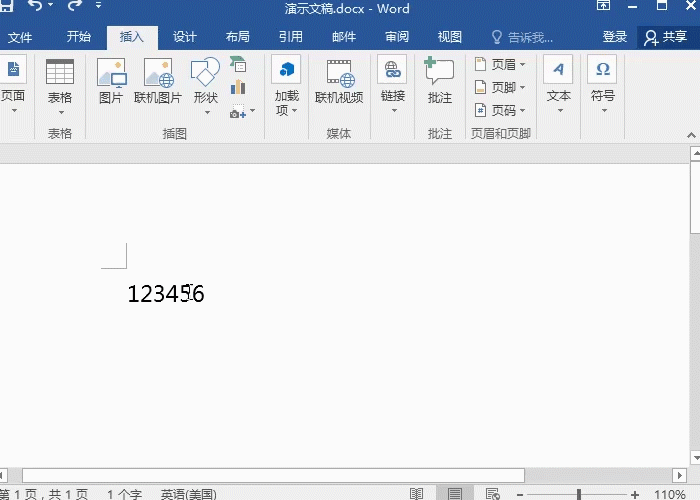Click the zoom slider handle
Viewport: 700px width, 500px height.
pos(579,494)
